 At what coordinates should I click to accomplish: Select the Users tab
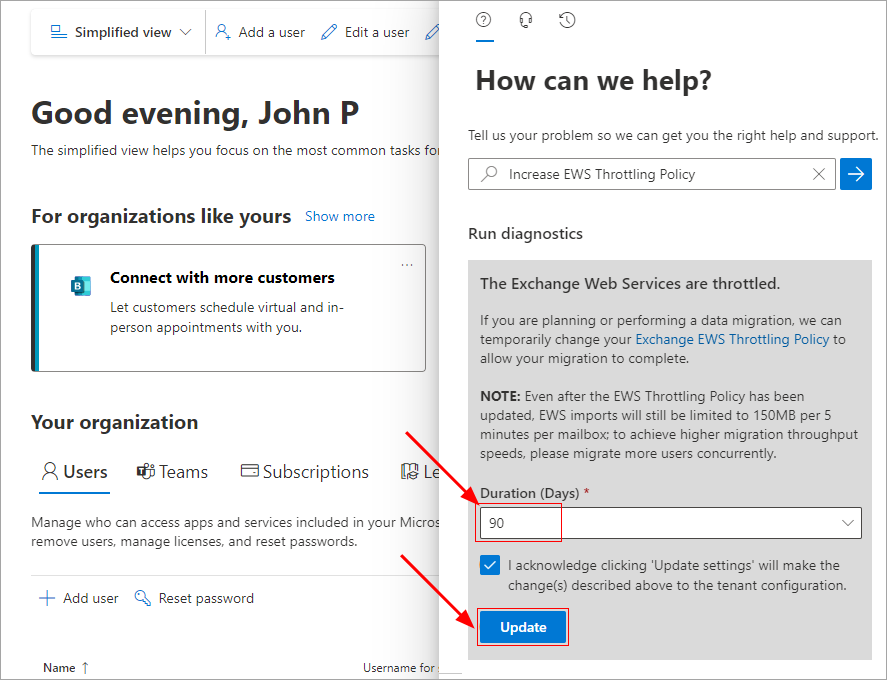coord(74,472)
